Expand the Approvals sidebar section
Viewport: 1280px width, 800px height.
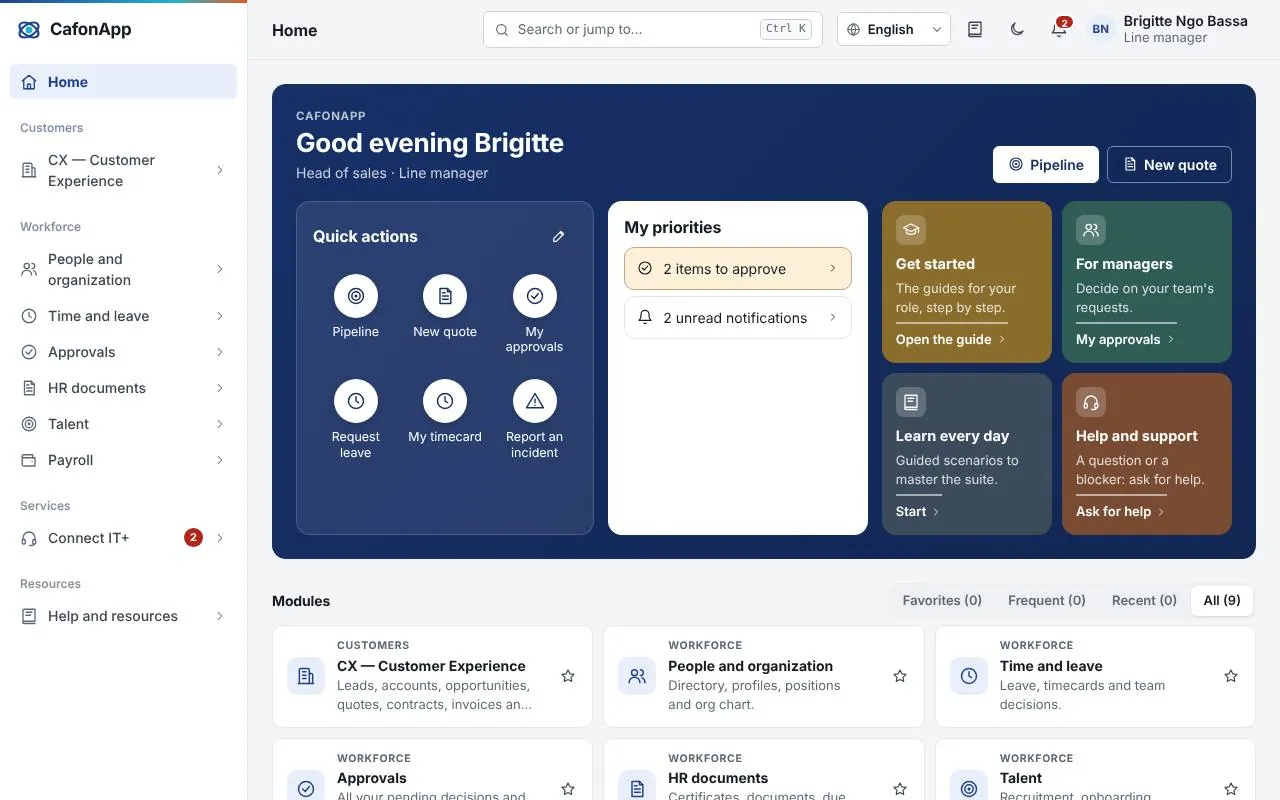[123, 352]
